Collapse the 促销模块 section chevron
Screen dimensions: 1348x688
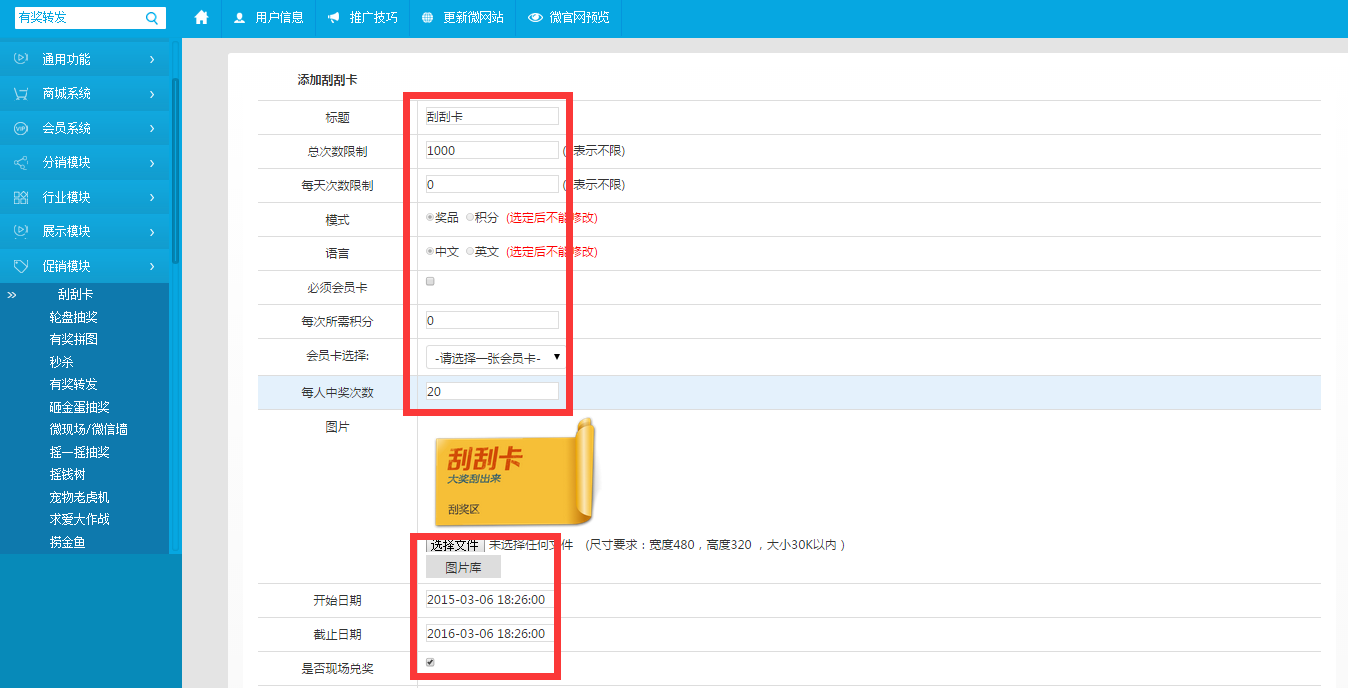(x=152, y=266)
